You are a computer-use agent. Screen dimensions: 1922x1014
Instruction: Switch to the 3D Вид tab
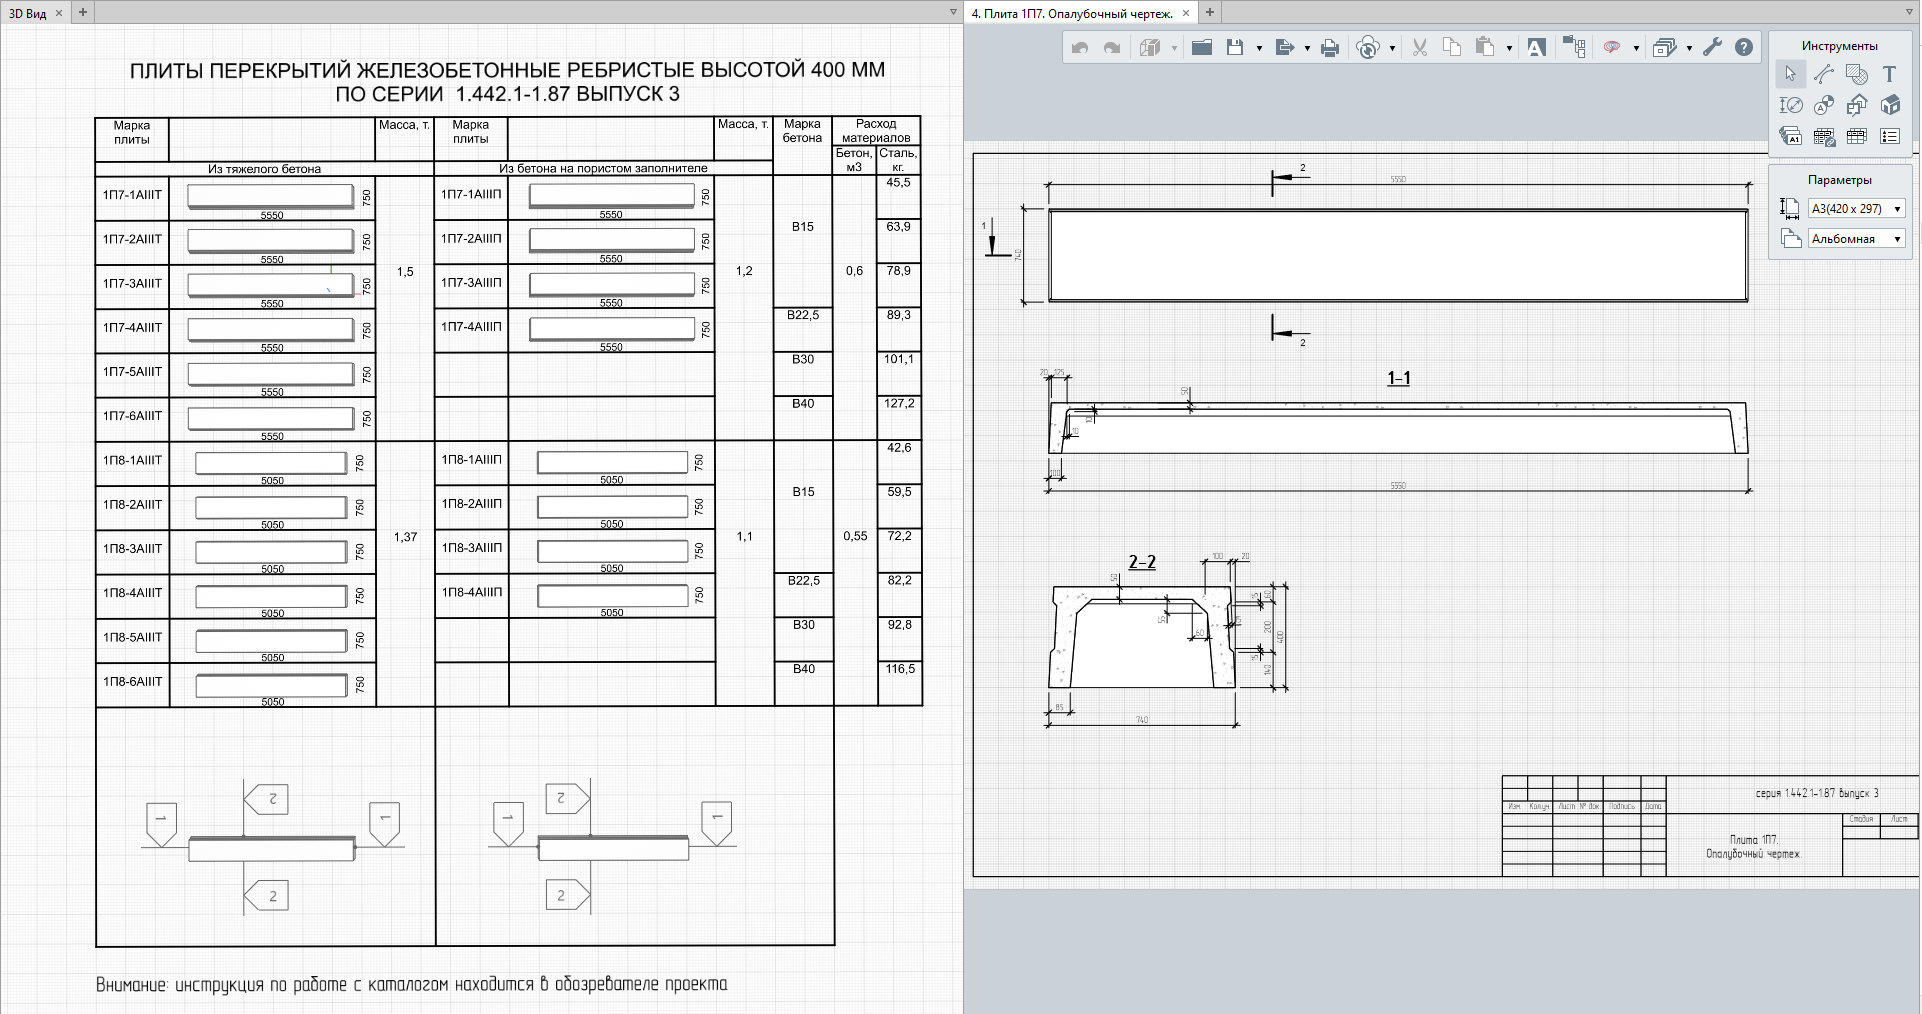tap(28, 13)
